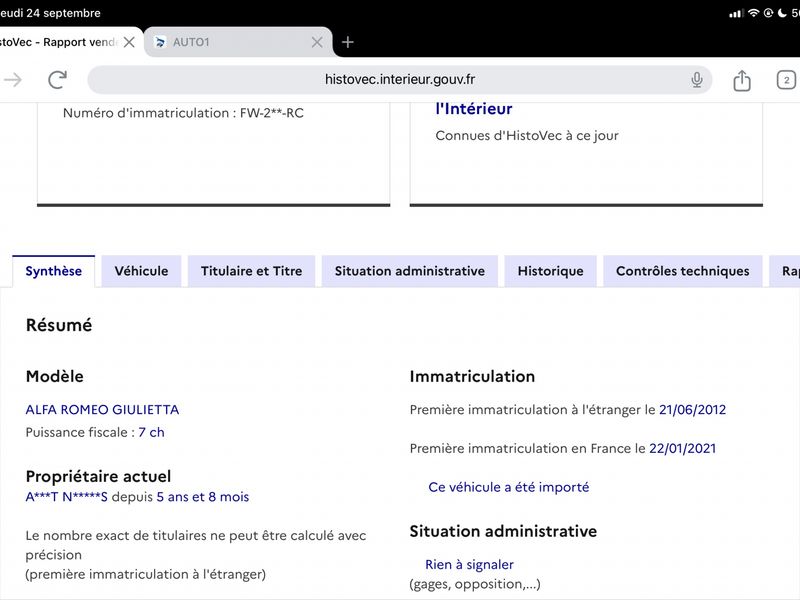Tap the forward navigation arrow
800x600 pixels.
[x=13, y=80]
